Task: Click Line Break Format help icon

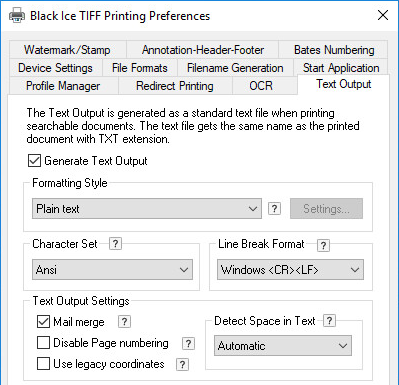Action: click(x=323, y=245)
